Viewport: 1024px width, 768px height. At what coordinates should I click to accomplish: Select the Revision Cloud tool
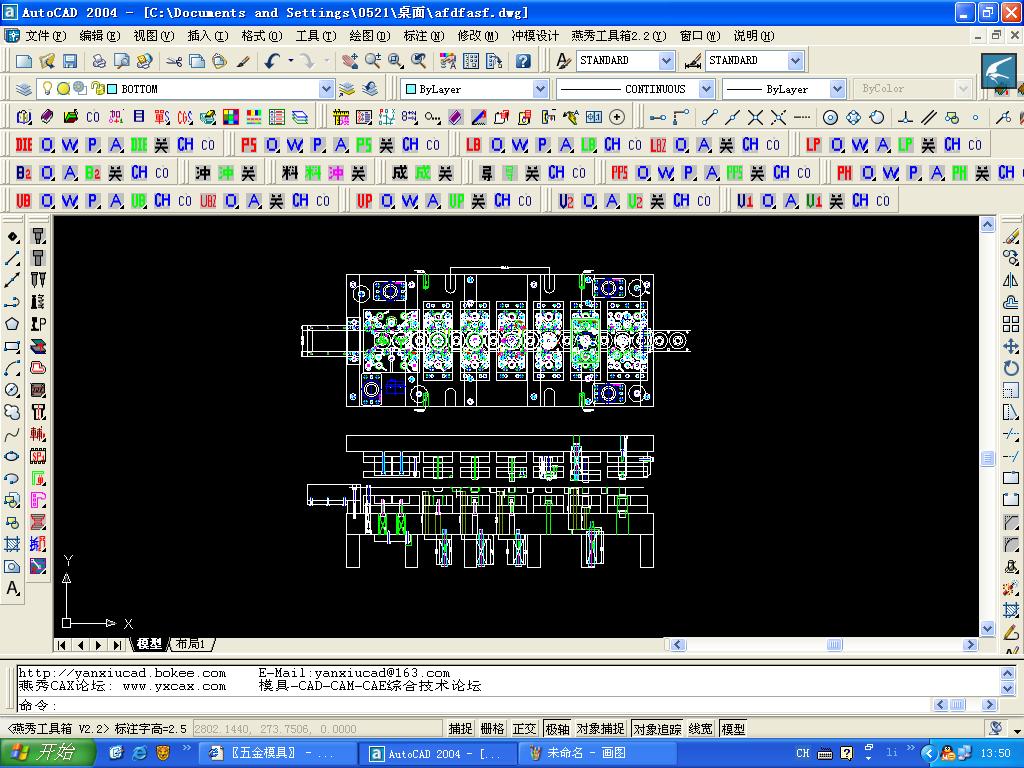(x=12, y=413)
